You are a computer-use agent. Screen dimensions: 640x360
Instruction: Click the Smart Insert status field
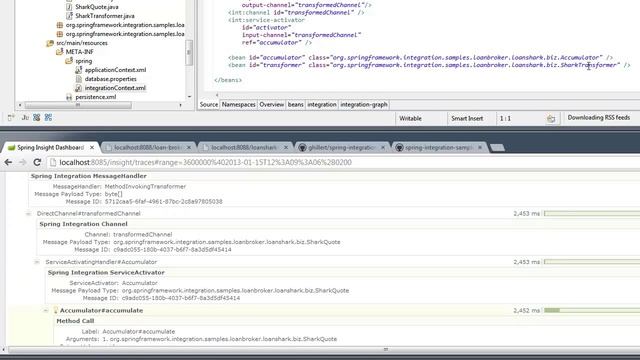pos(467,118)
